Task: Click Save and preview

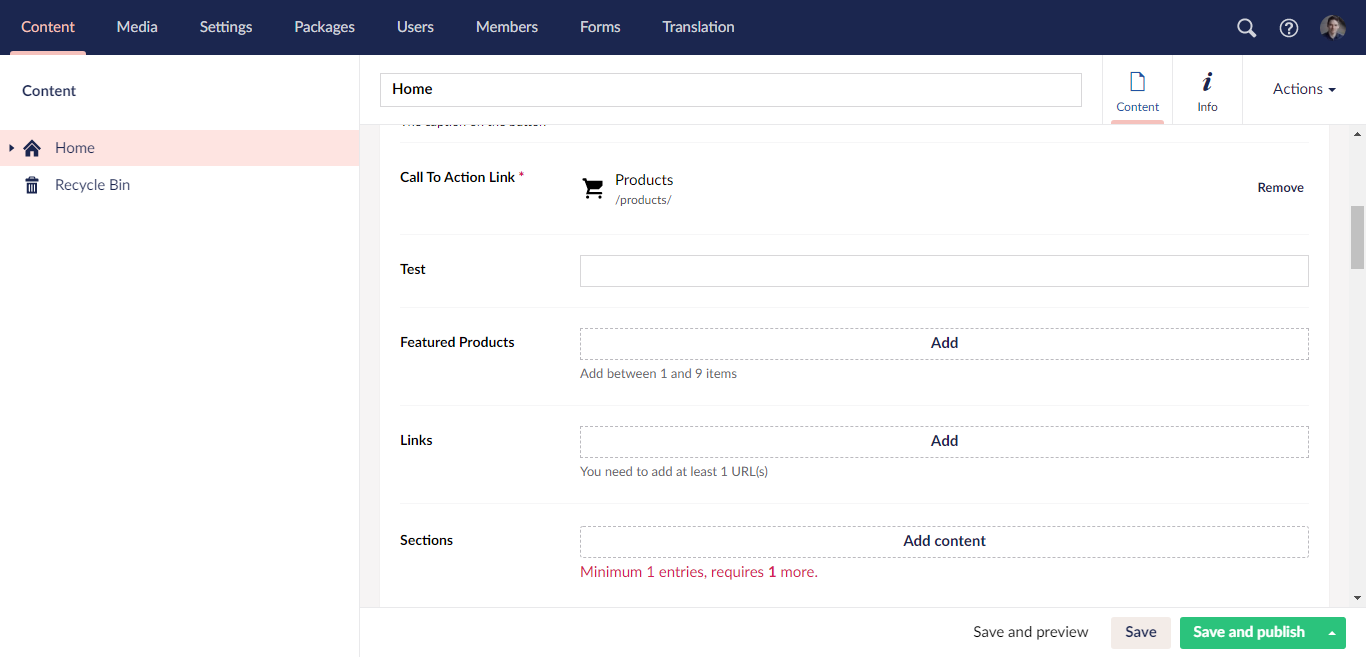Action: 1030,632
